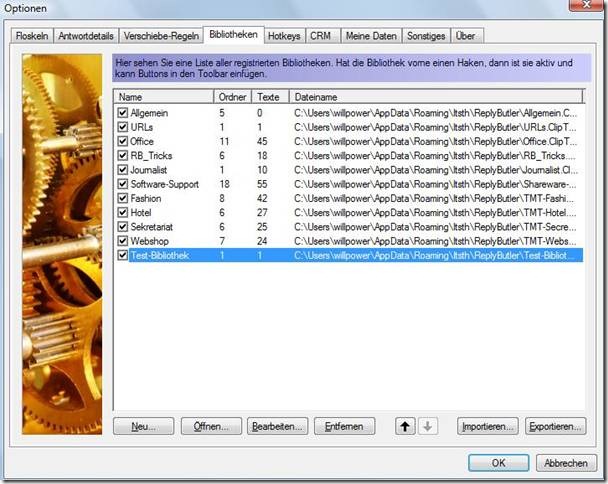Select the Webshop library name
The width and height of the screenshot is (608, 484).
(x=149, y=241)
